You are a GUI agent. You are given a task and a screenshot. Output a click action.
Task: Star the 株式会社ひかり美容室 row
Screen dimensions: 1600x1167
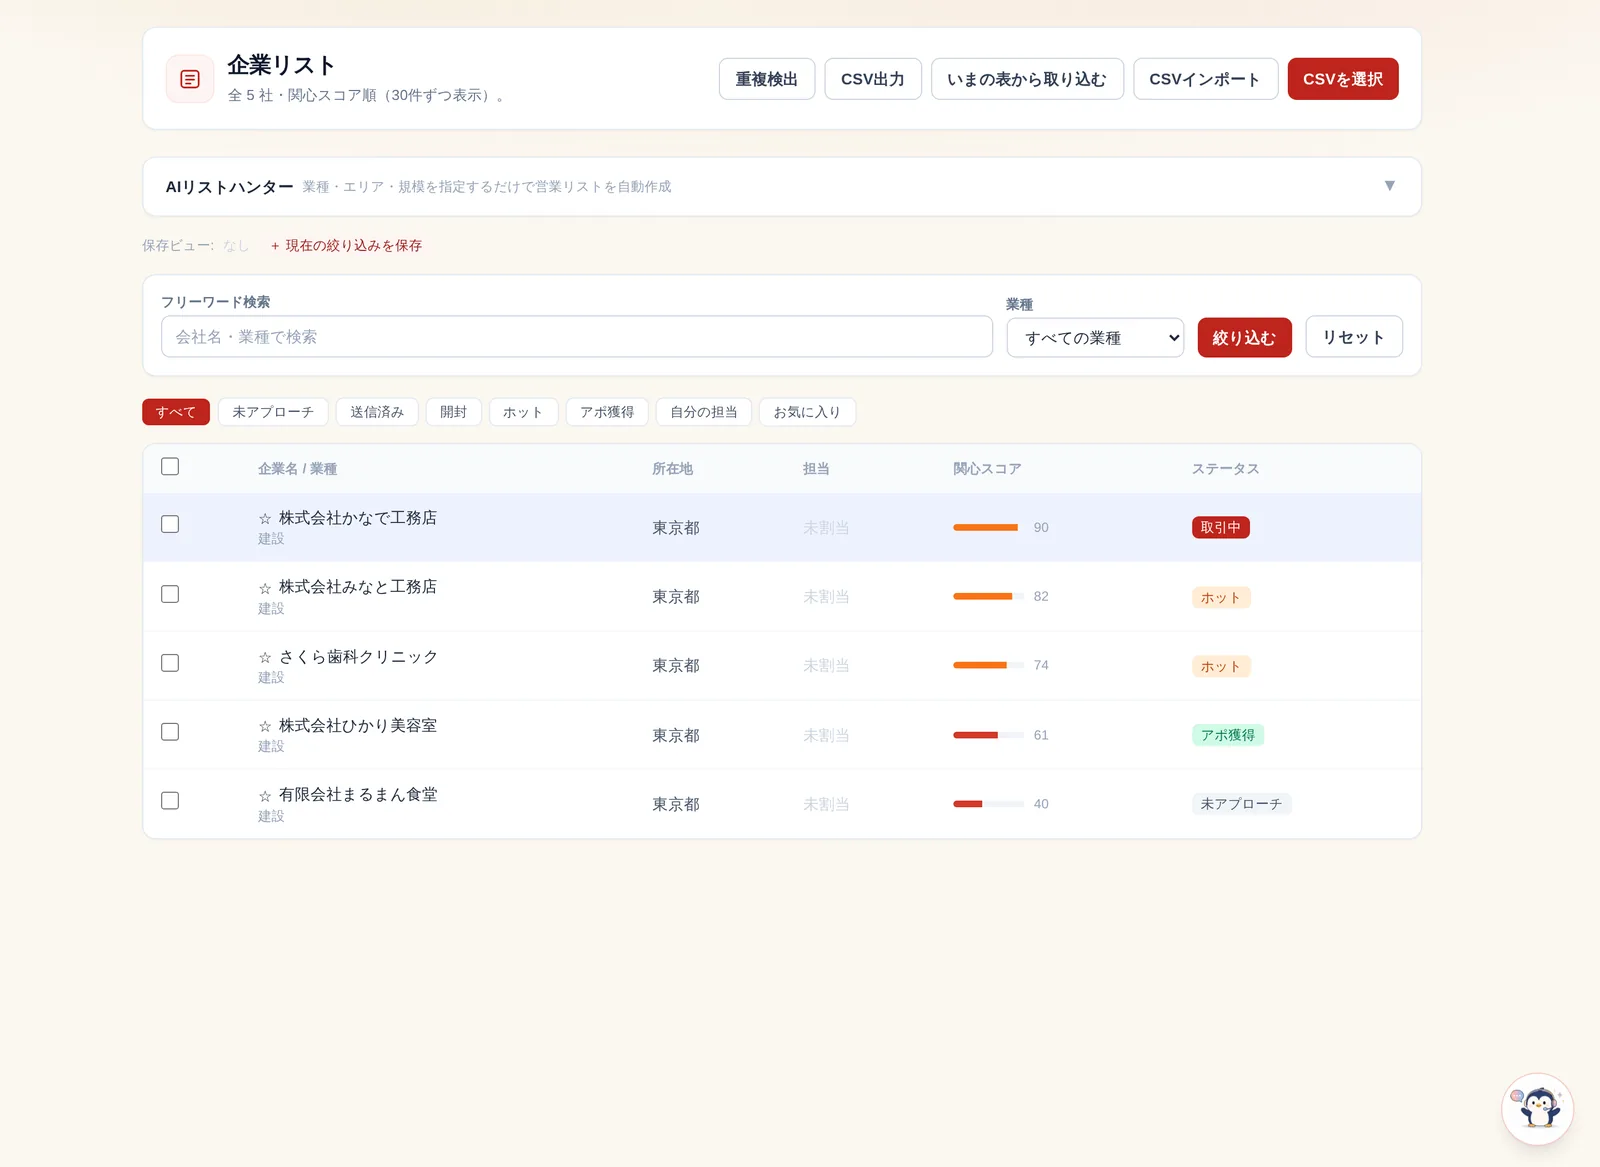pos(265,727)
